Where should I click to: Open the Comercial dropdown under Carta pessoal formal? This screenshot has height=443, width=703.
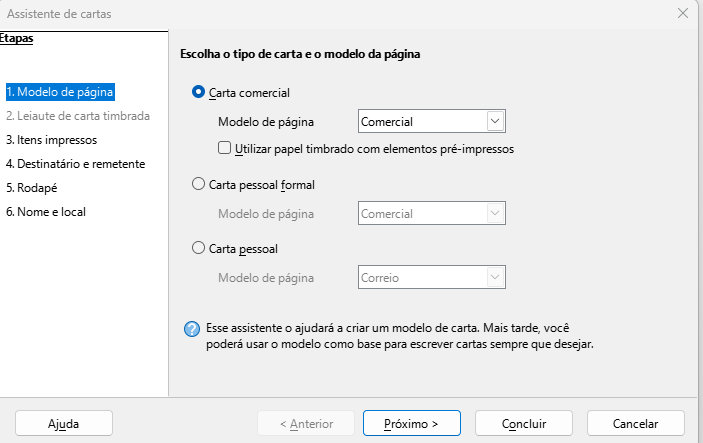tap(431, 213)
